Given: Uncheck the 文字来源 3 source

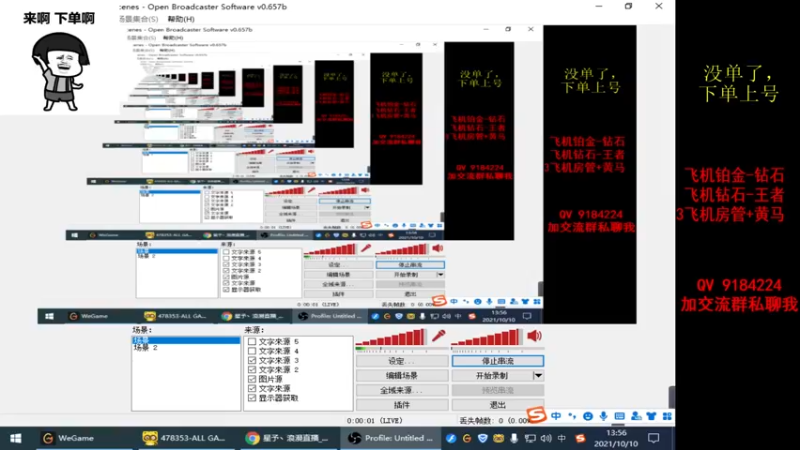Looking at the screenshot, I should point(252,360).
